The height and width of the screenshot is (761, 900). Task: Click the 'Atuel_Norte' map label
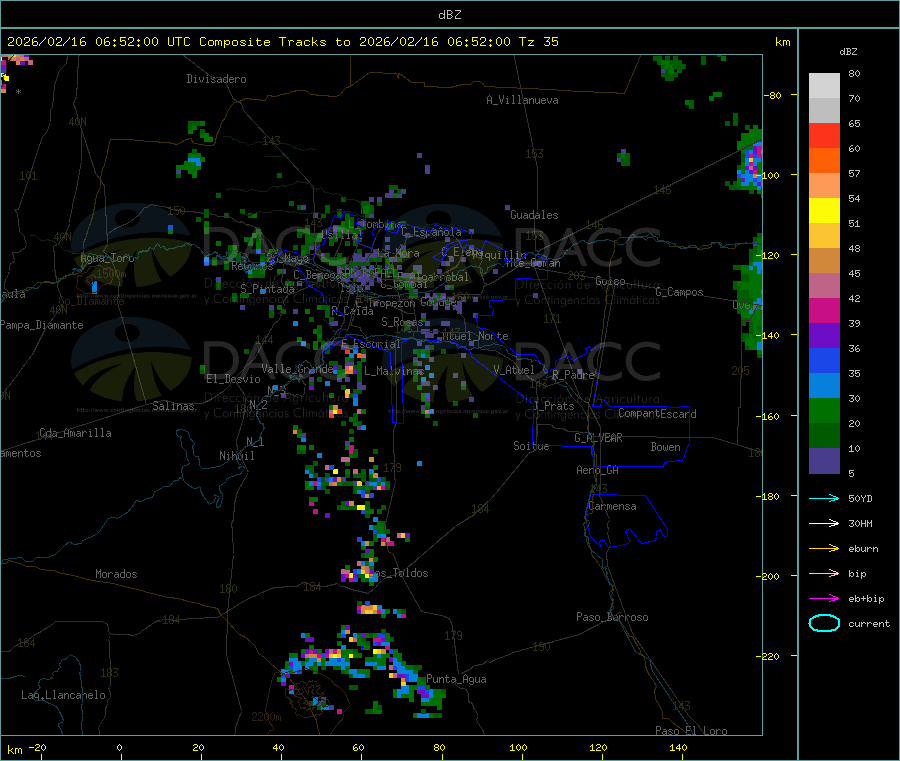click(475, 336)
